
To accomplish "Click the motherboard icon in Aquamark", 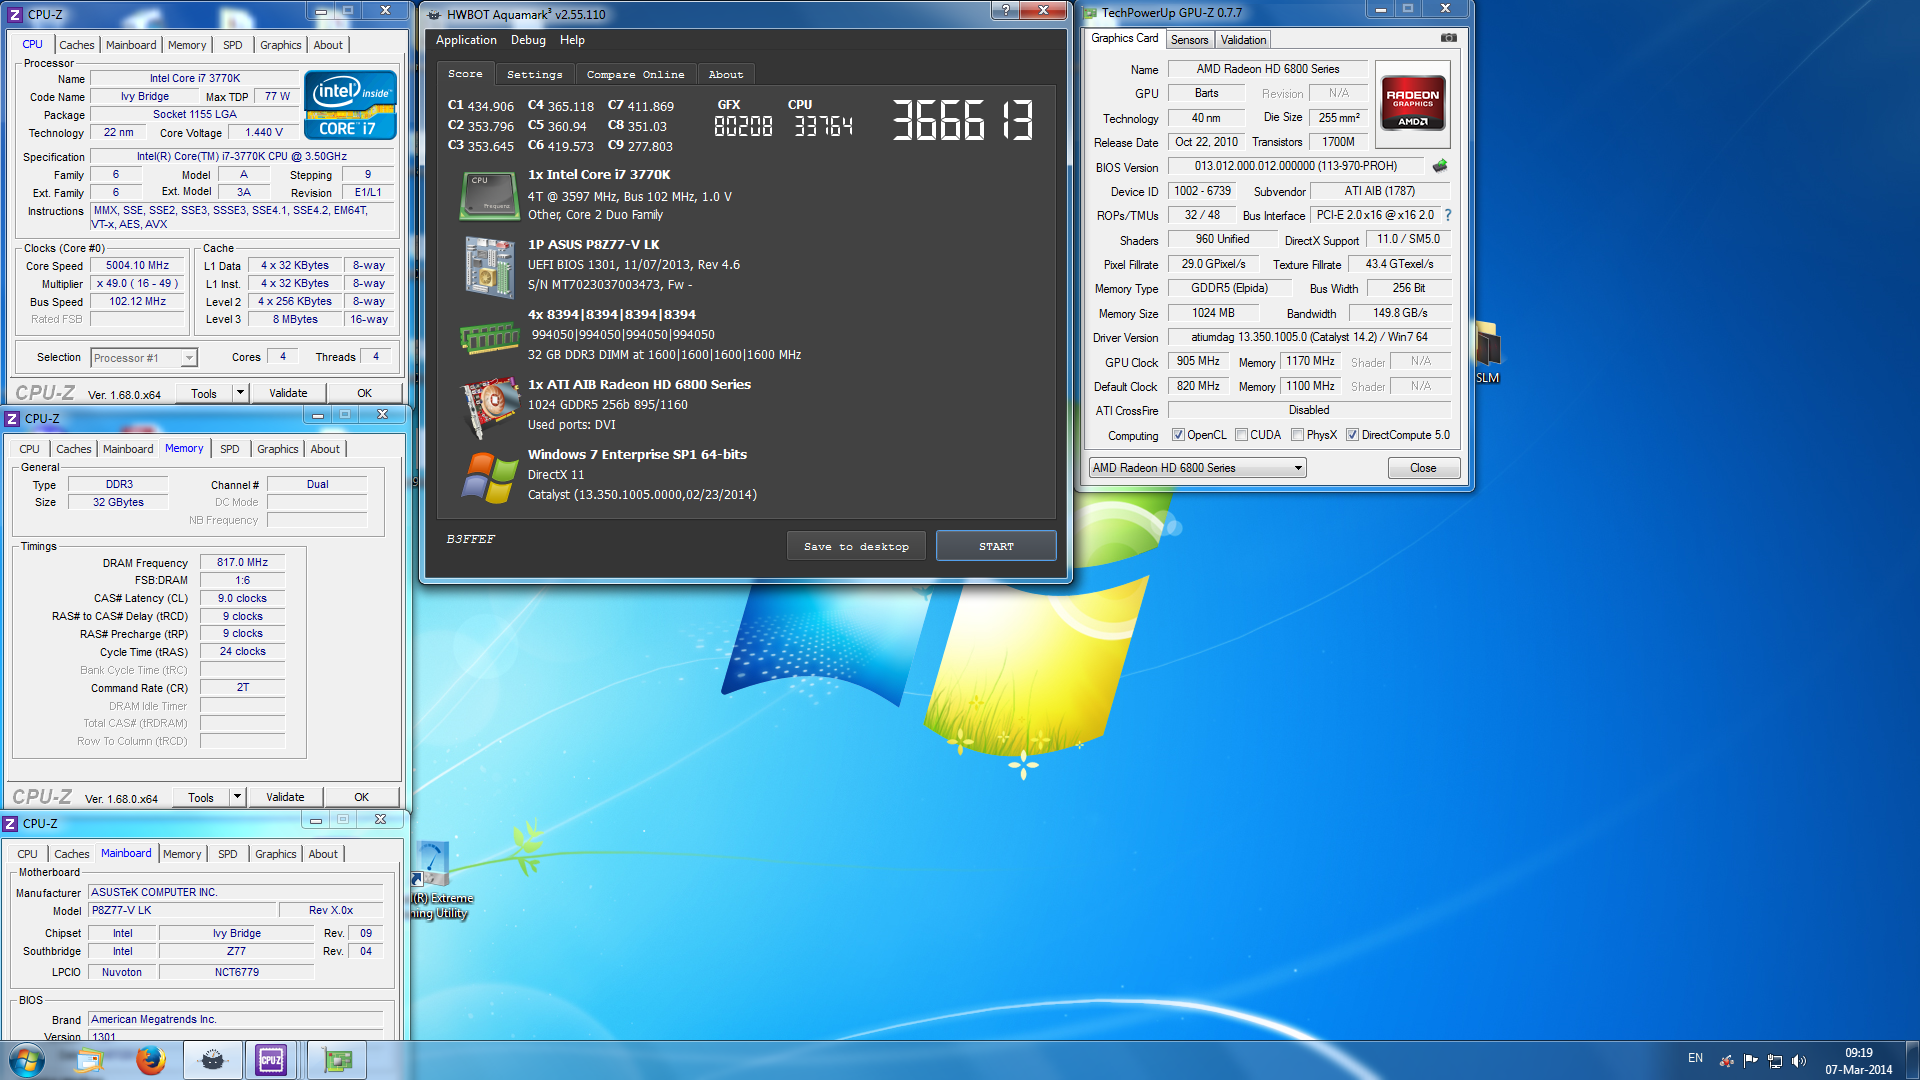I will tap(489, 267).
